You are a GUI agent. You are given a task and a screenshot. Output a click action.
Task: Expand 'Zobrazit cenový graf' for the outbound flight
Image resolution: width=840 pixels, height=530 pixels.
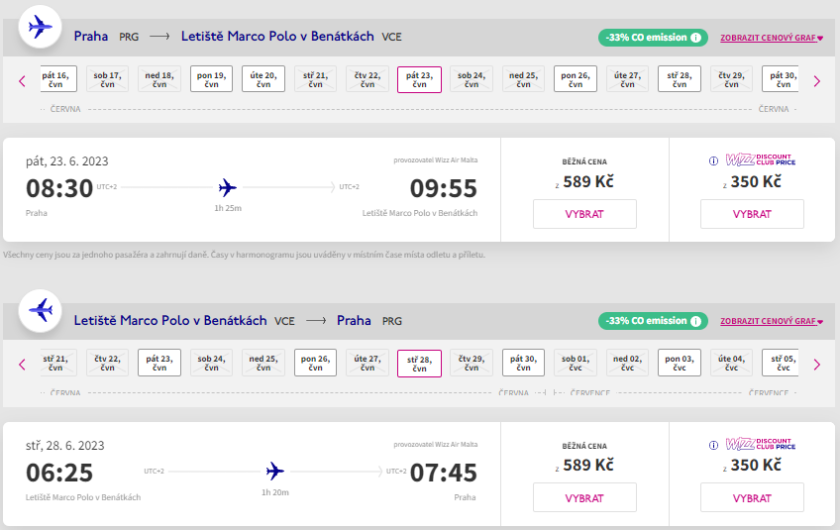(x=771, y=39)
